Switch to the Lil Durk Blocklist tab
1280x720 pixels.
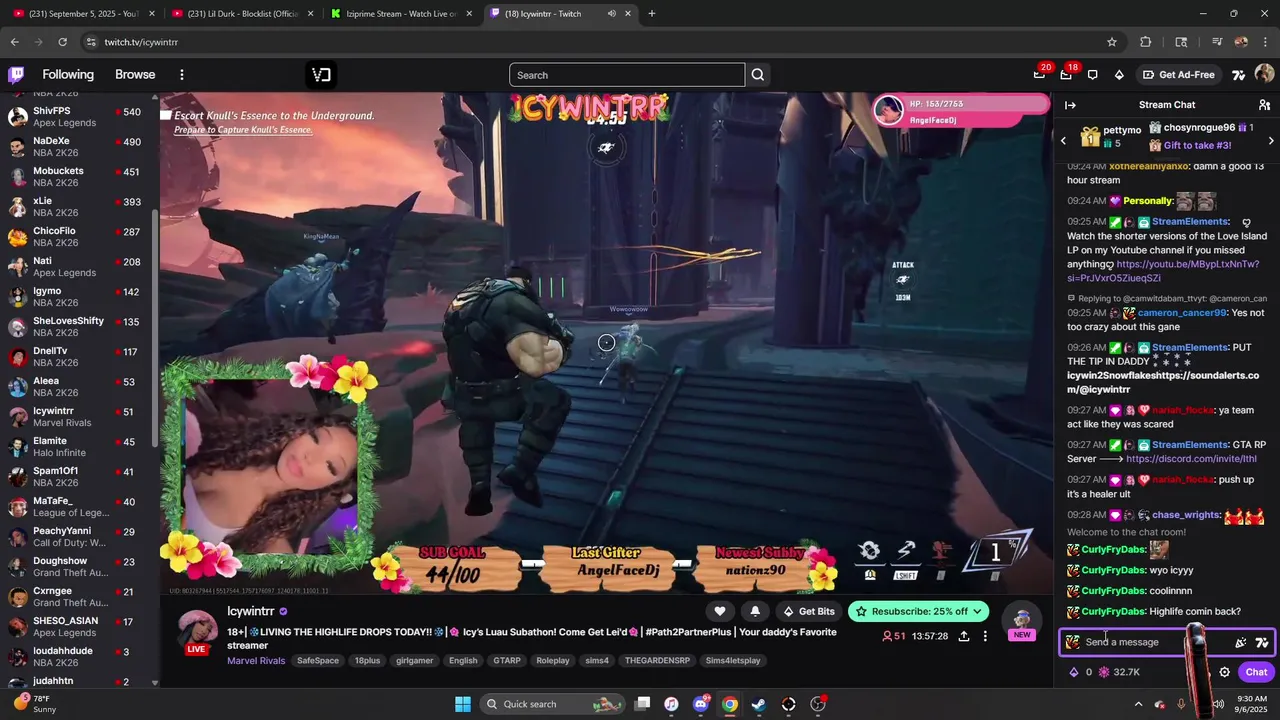(242, 14)
